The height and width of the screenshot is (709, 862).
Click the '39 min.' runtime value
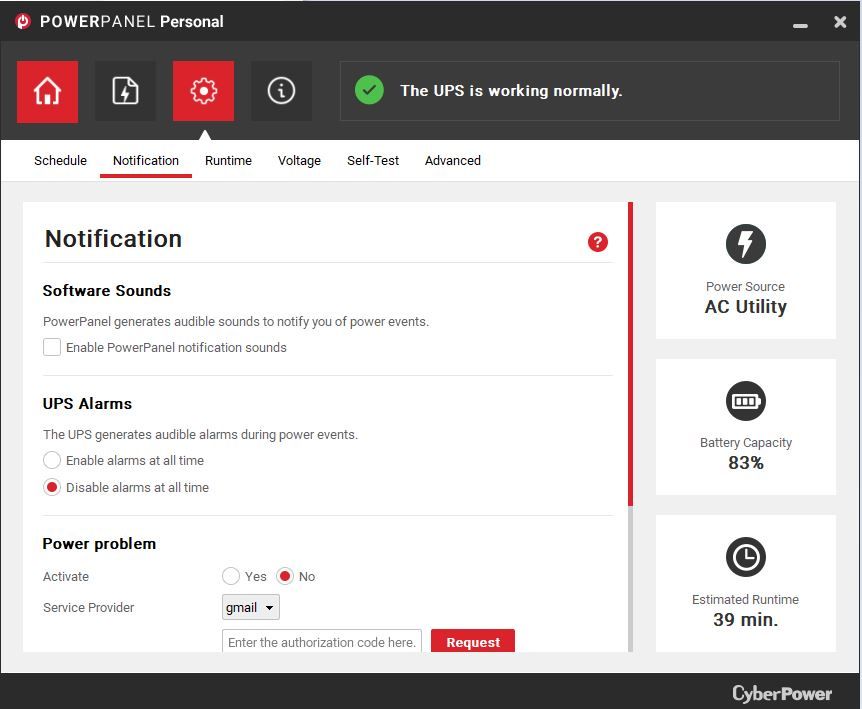[745, 619]
